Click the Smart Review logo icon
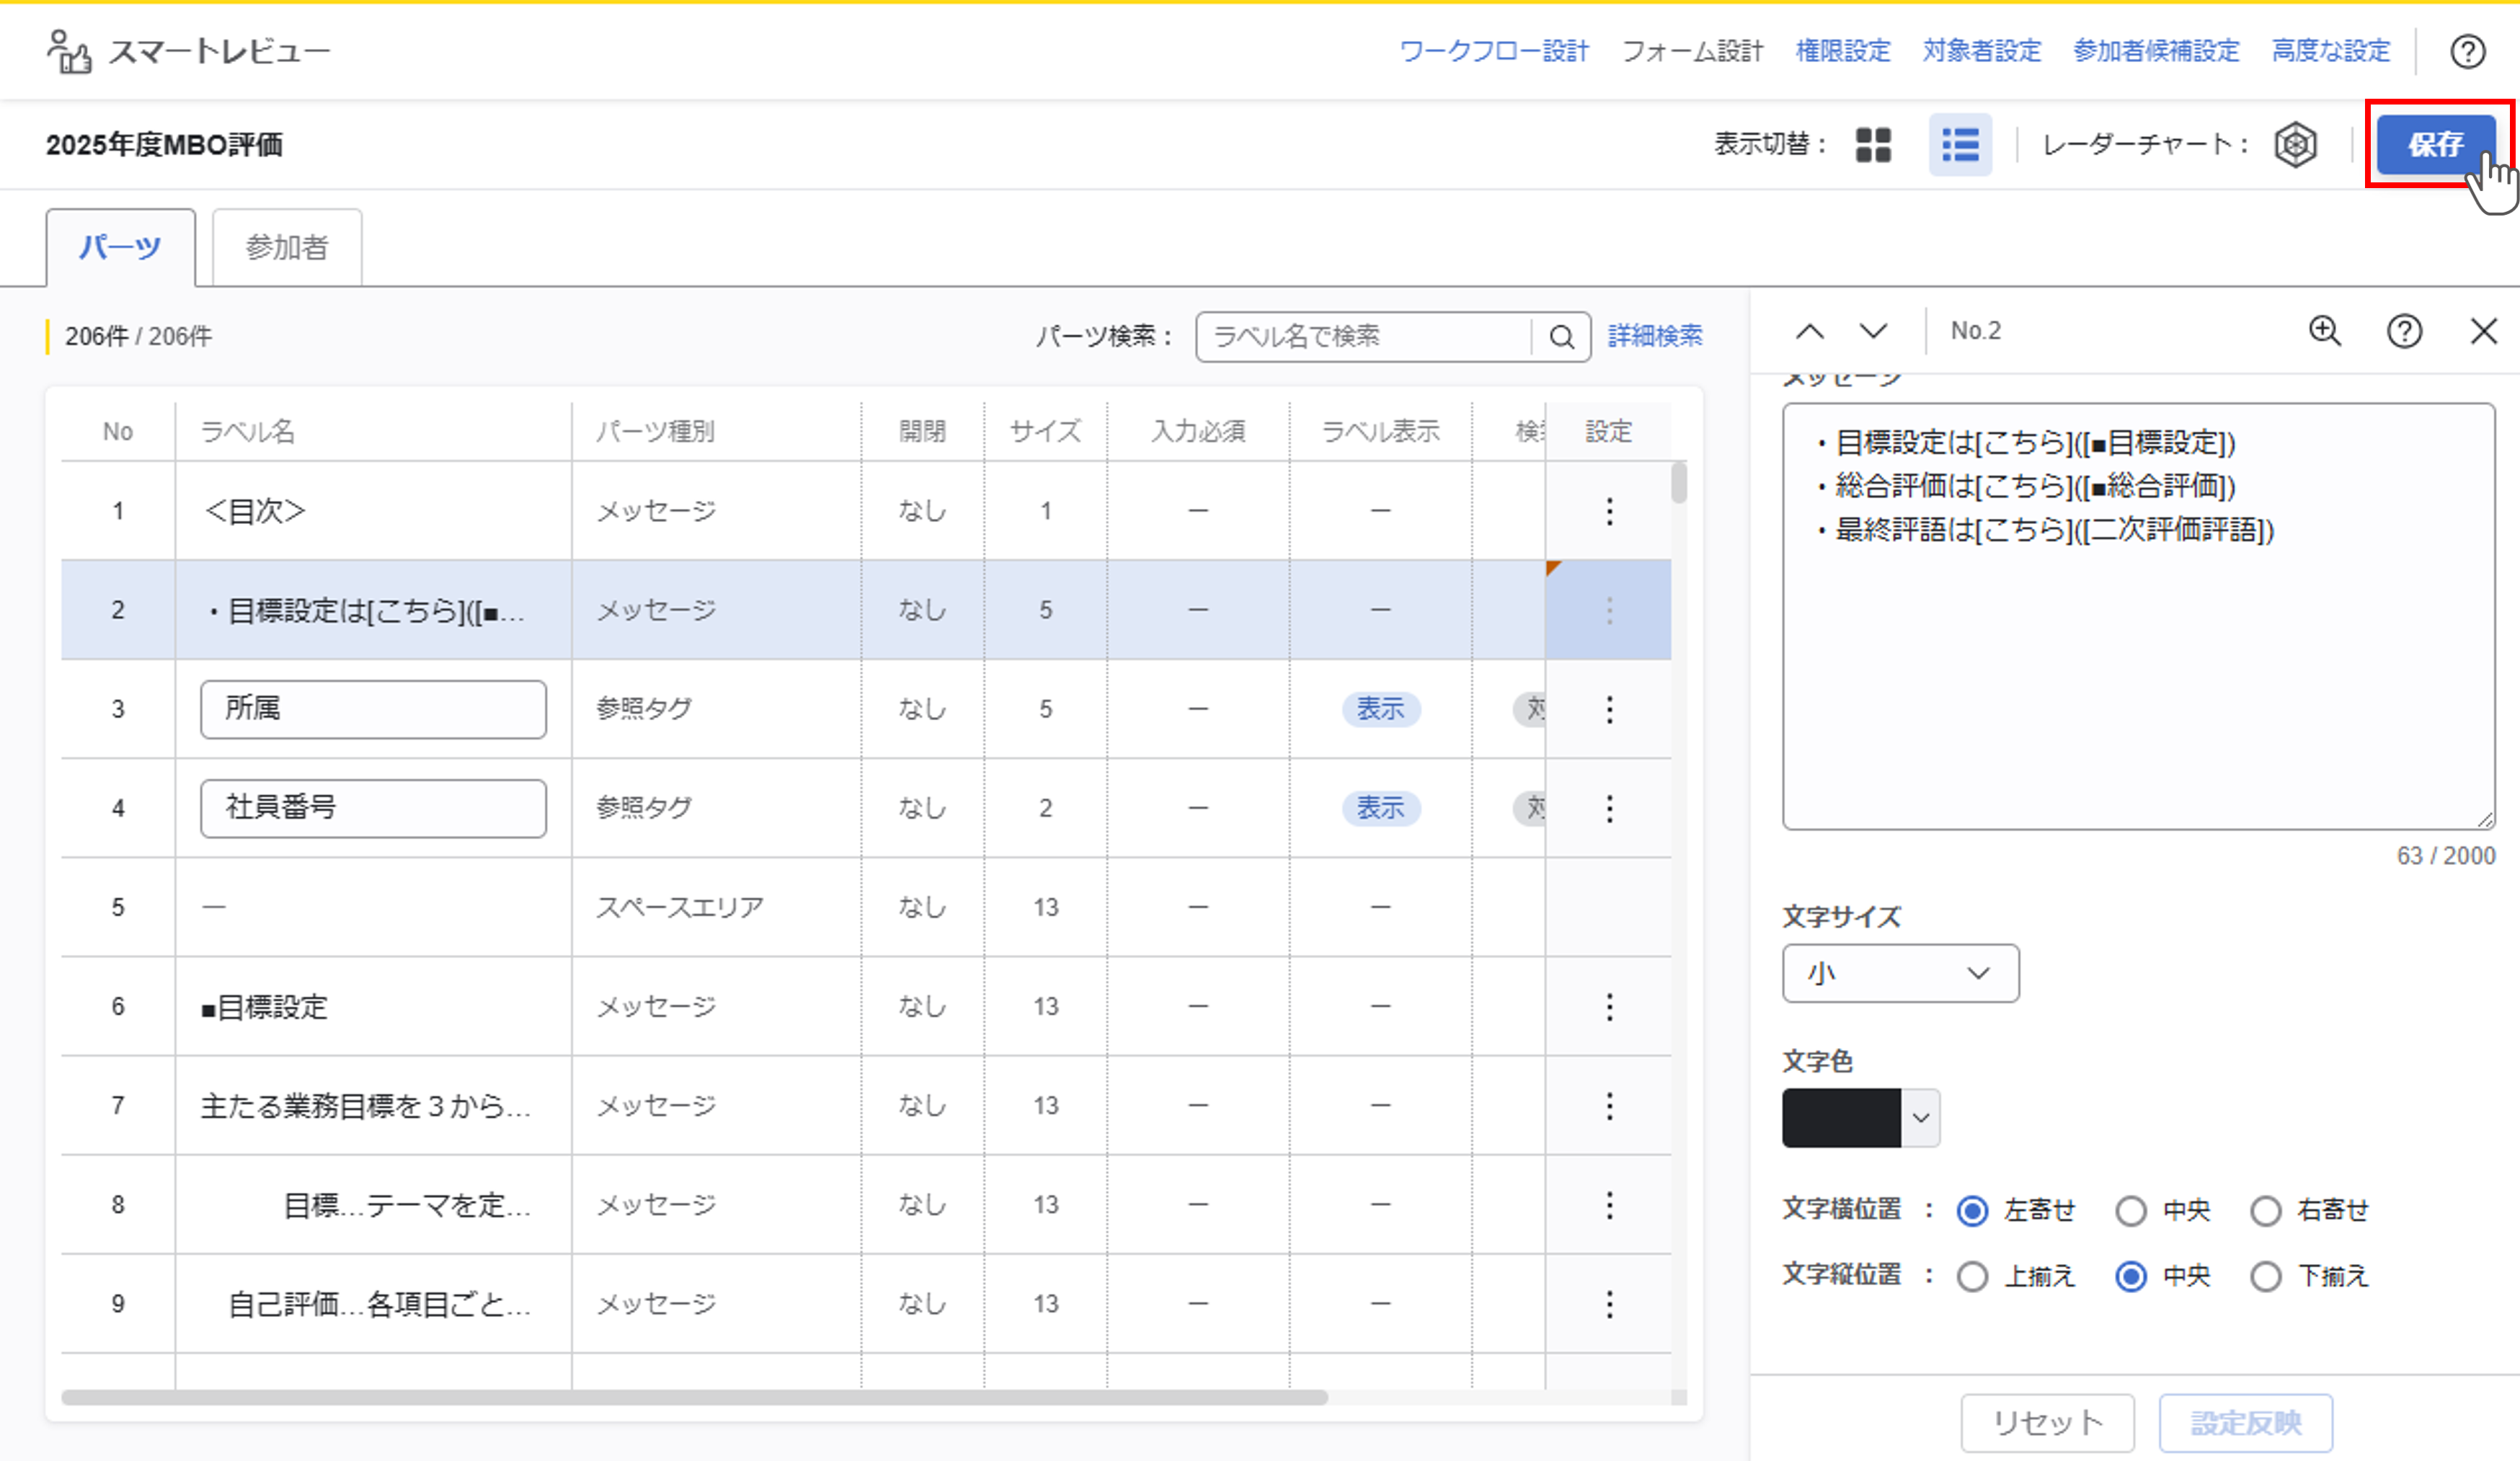The width and height of the screenshot is (2520, 1461). 69,51
